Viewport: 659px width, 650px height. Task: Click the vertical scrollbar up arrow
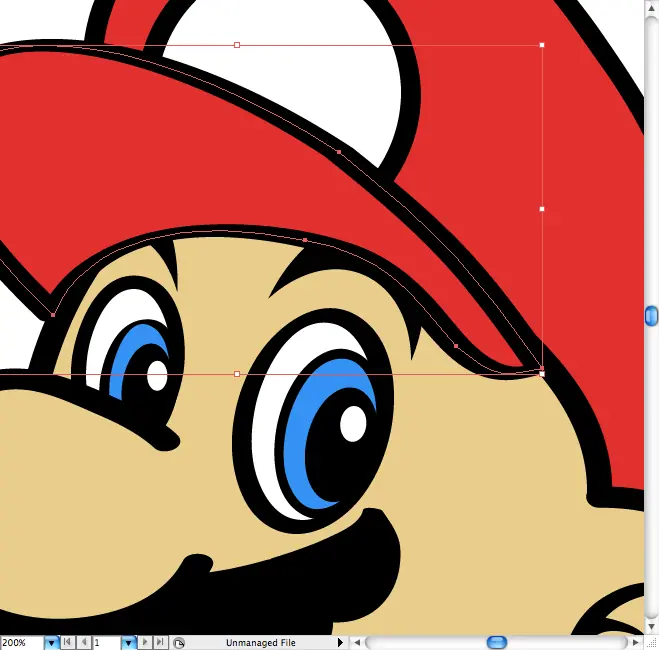point(651,8)
